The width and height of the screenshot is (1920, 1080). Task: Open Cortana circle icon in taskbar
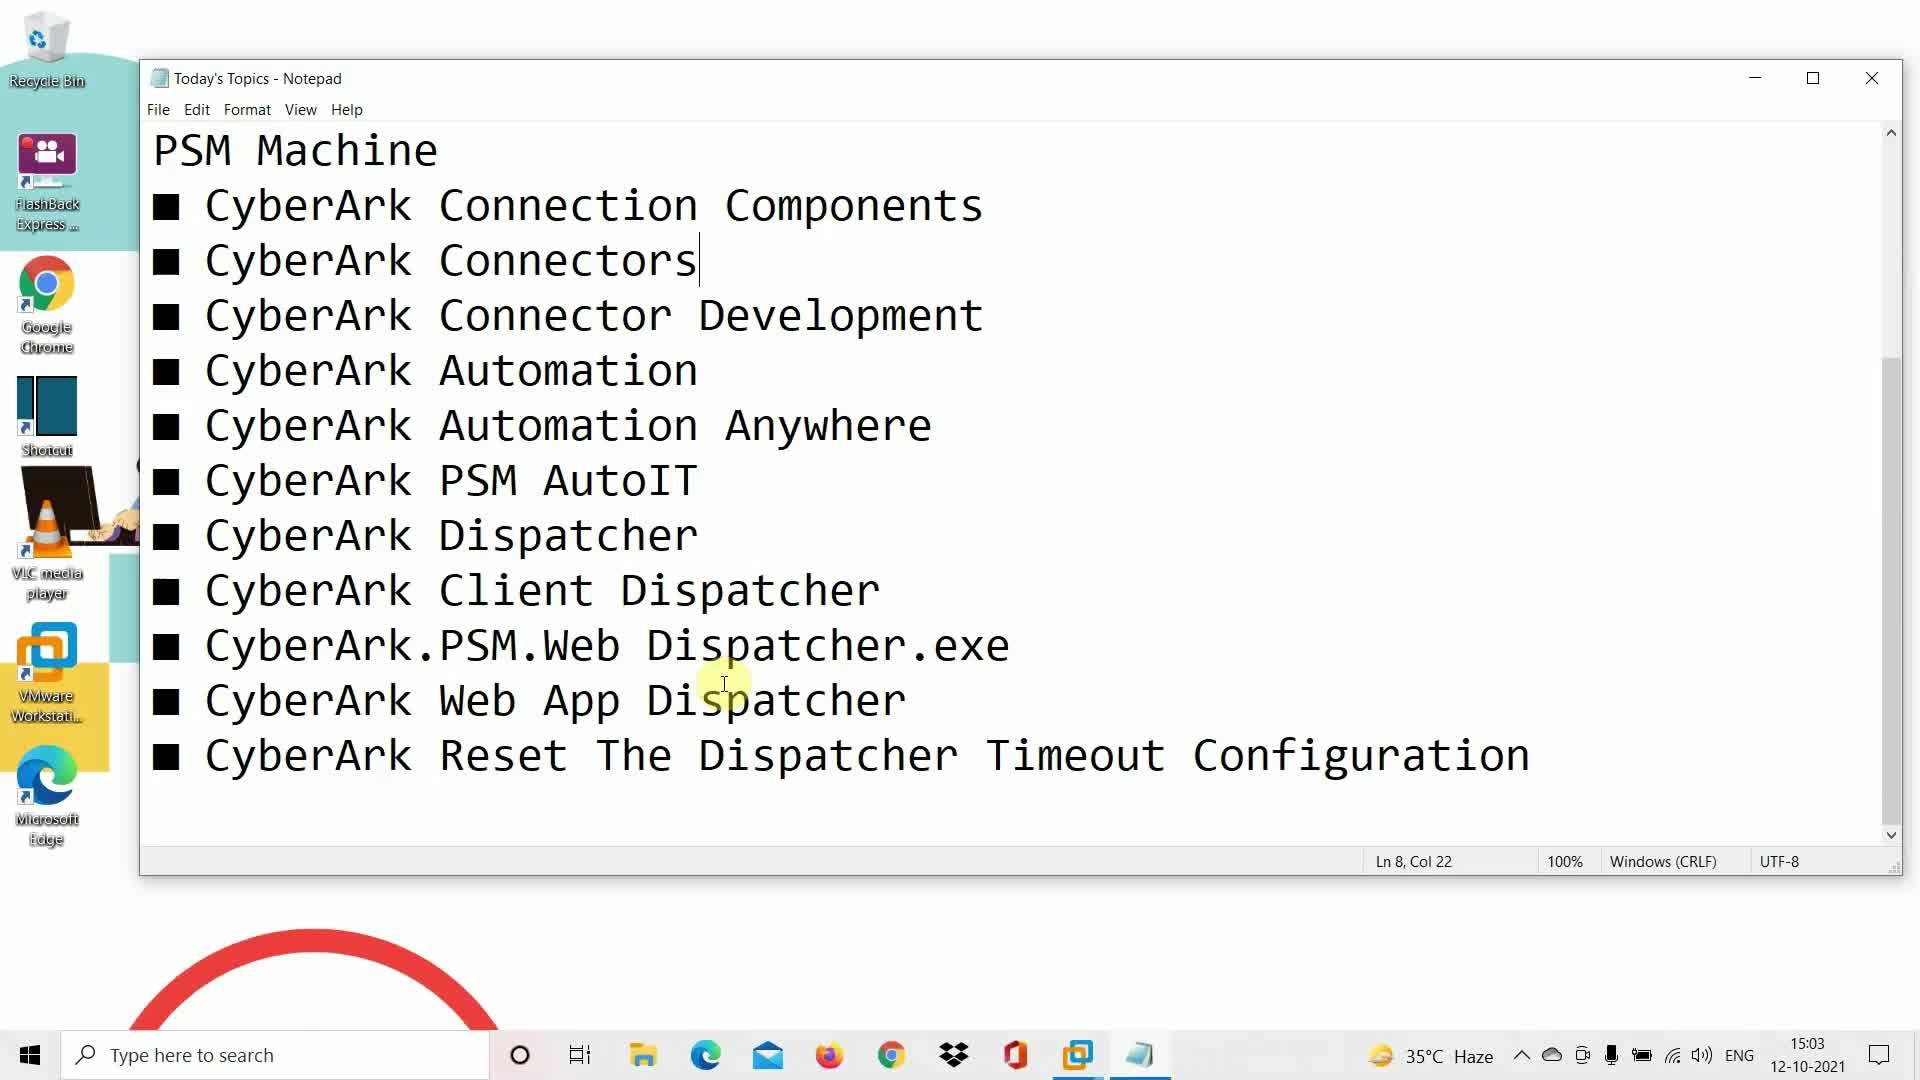coord(519,1055)
